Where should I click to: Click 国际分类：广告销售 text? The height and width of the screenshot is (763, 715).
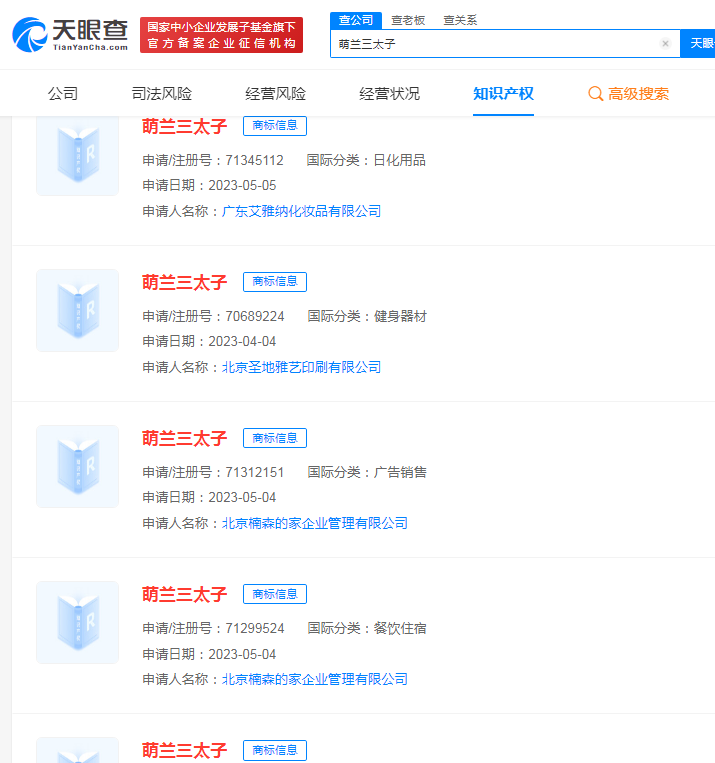[367, 472]
